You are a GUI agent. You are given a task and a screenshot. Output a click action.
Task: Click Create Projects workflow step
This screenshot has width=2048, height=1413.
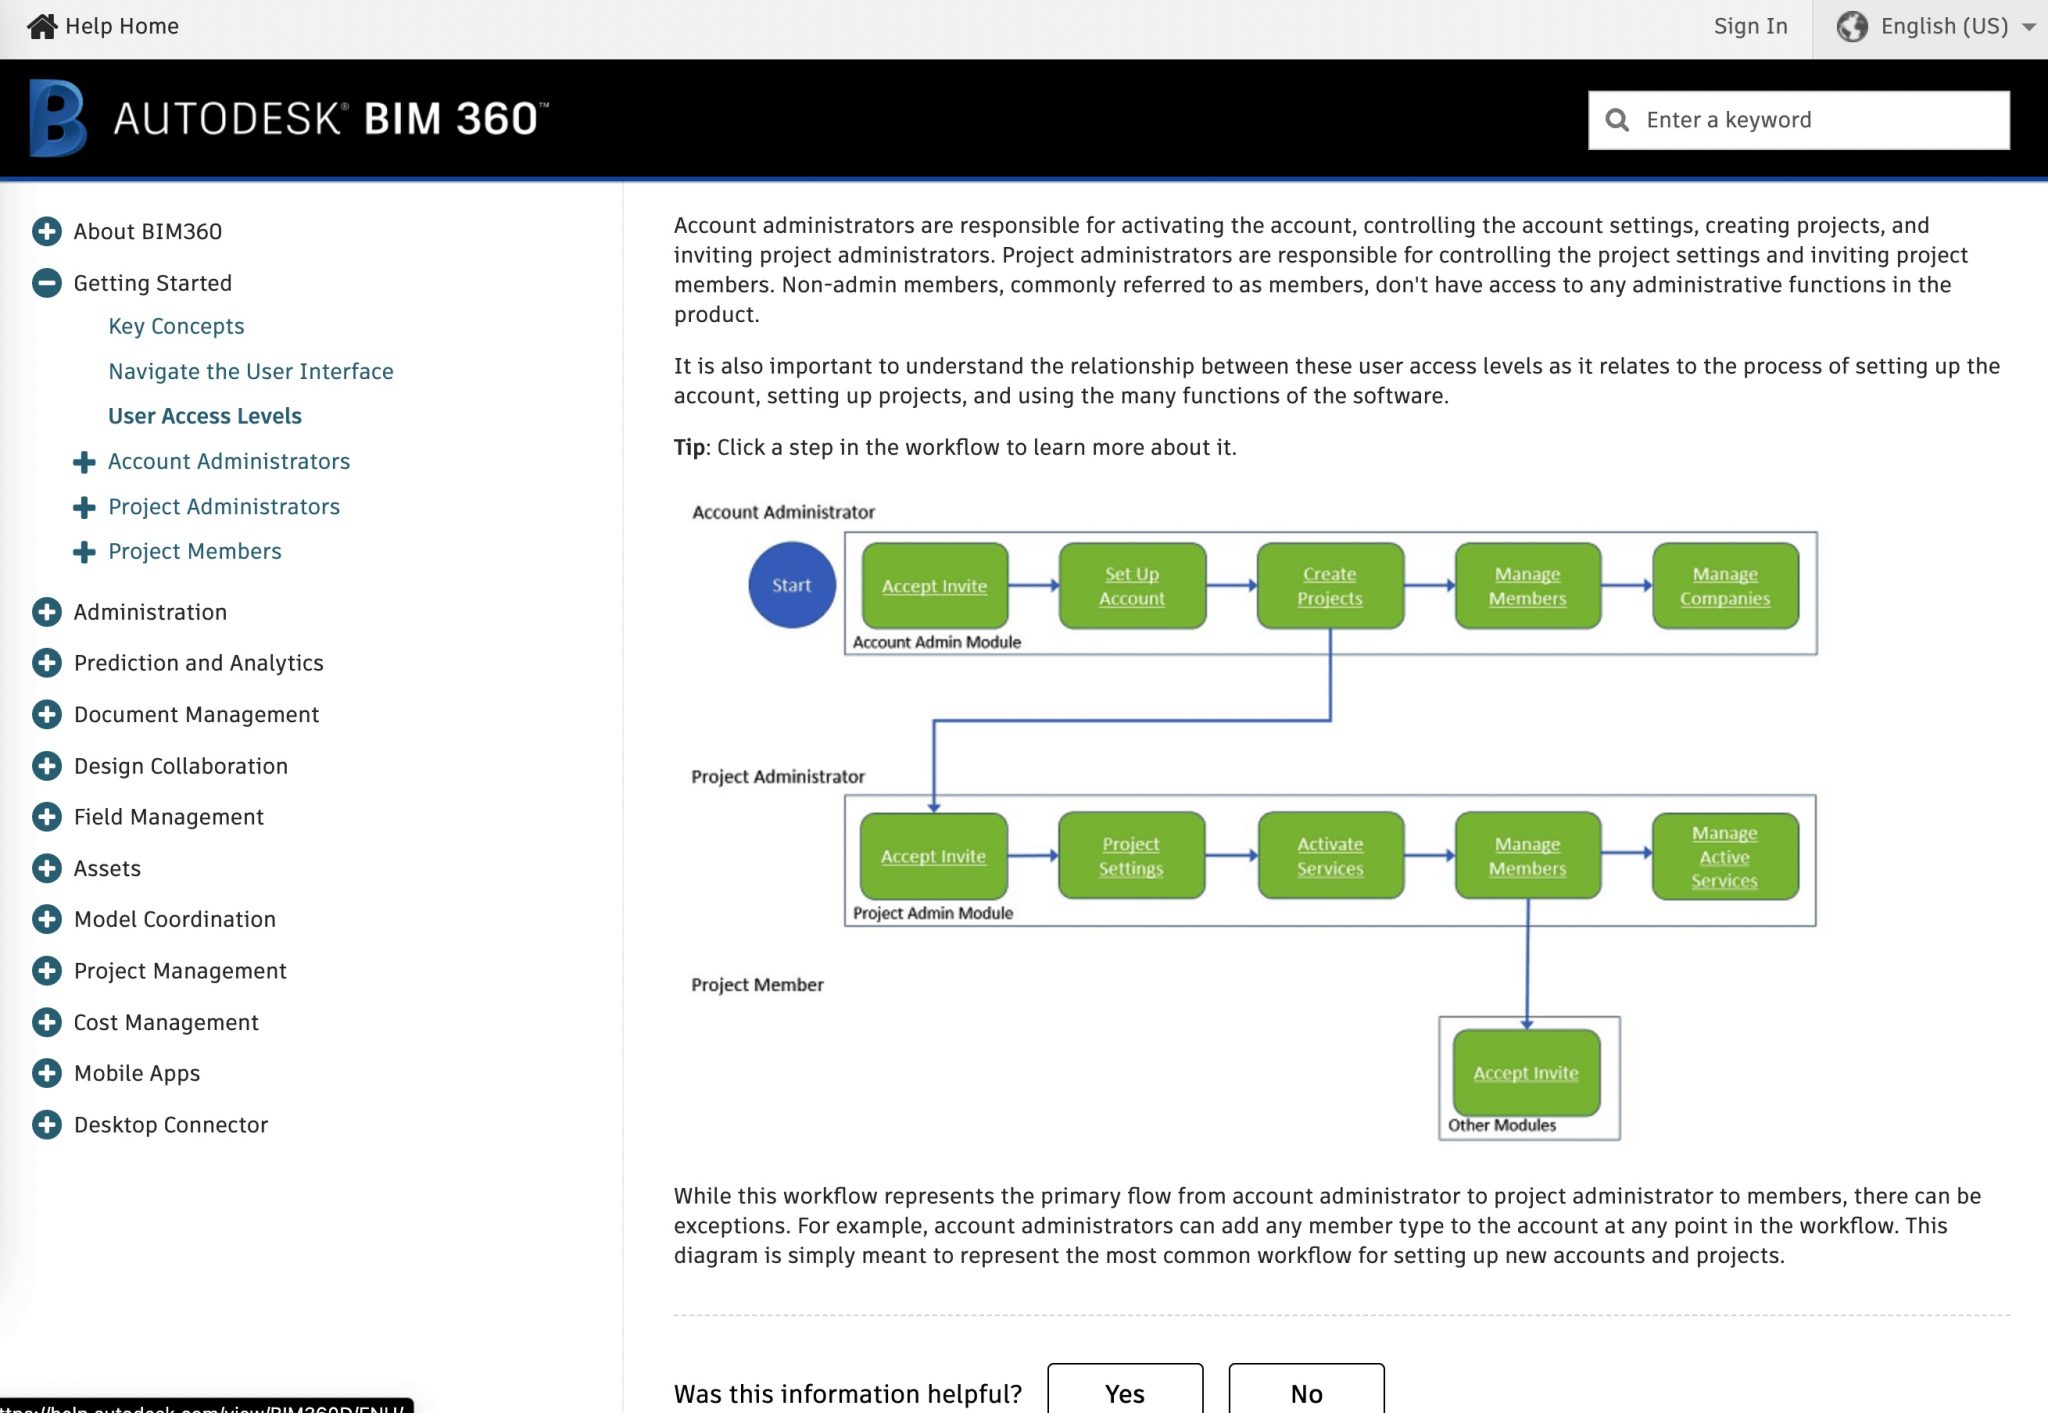[1330, 586]
